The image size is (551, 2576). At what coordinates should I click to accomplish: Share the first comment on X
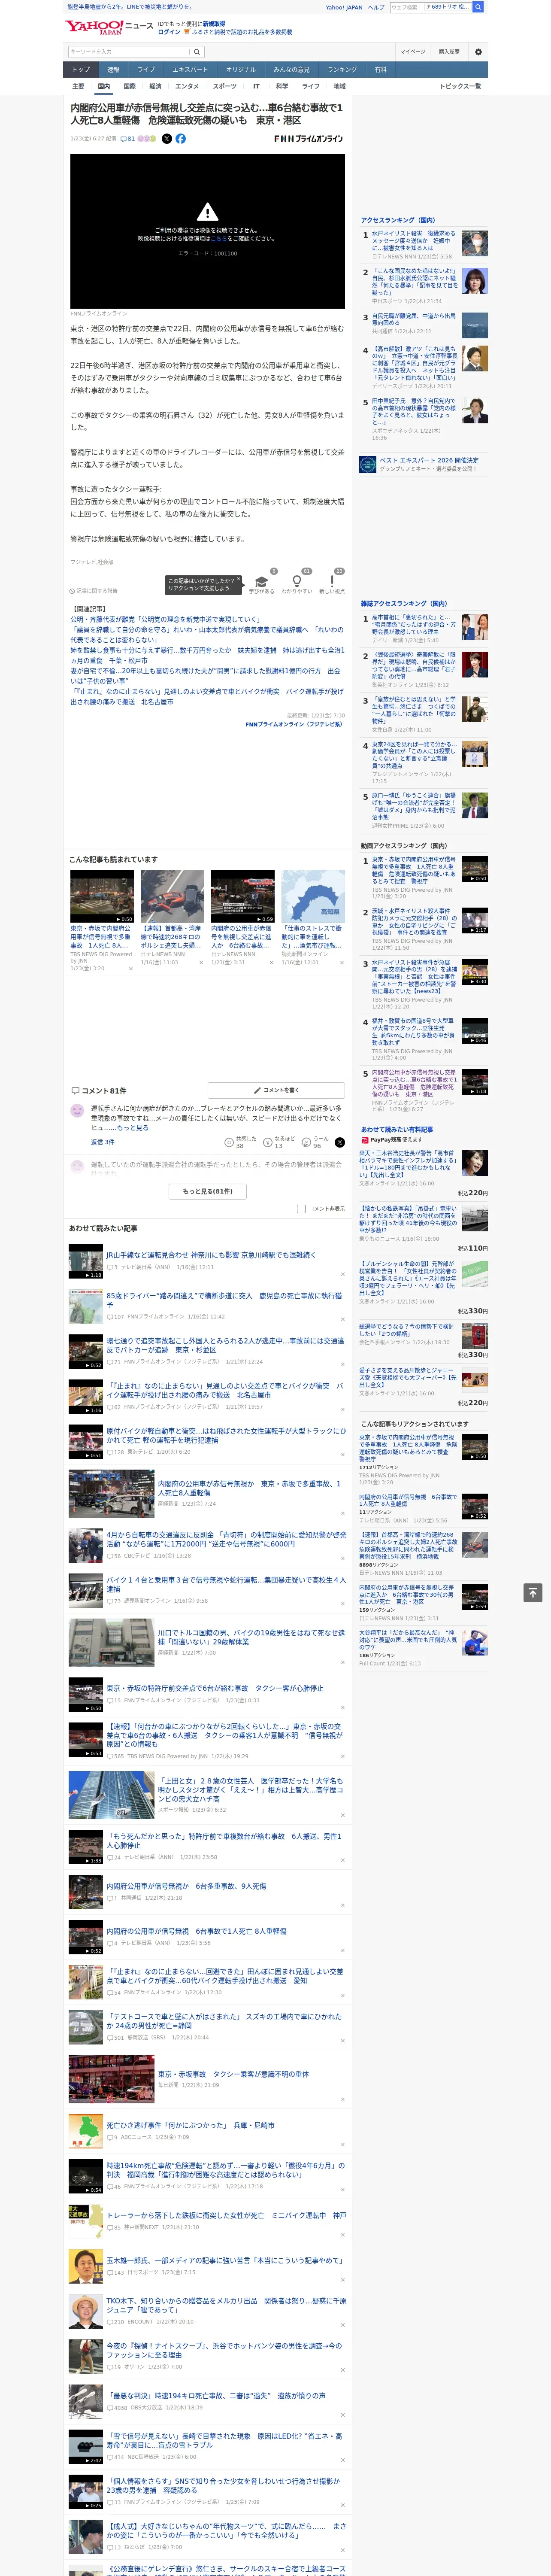tap(340, 1141)
